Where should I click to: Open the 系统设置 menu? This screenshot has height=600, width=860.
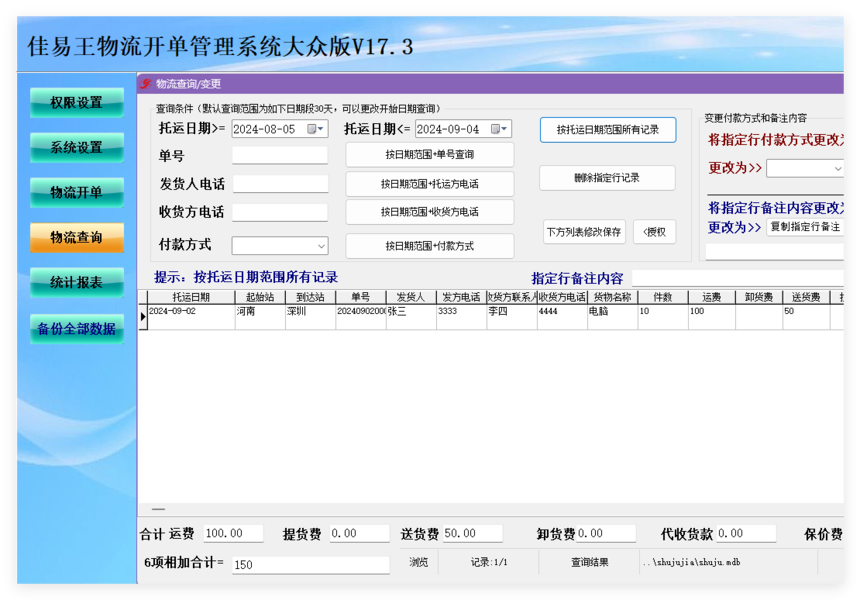(77, 148)
